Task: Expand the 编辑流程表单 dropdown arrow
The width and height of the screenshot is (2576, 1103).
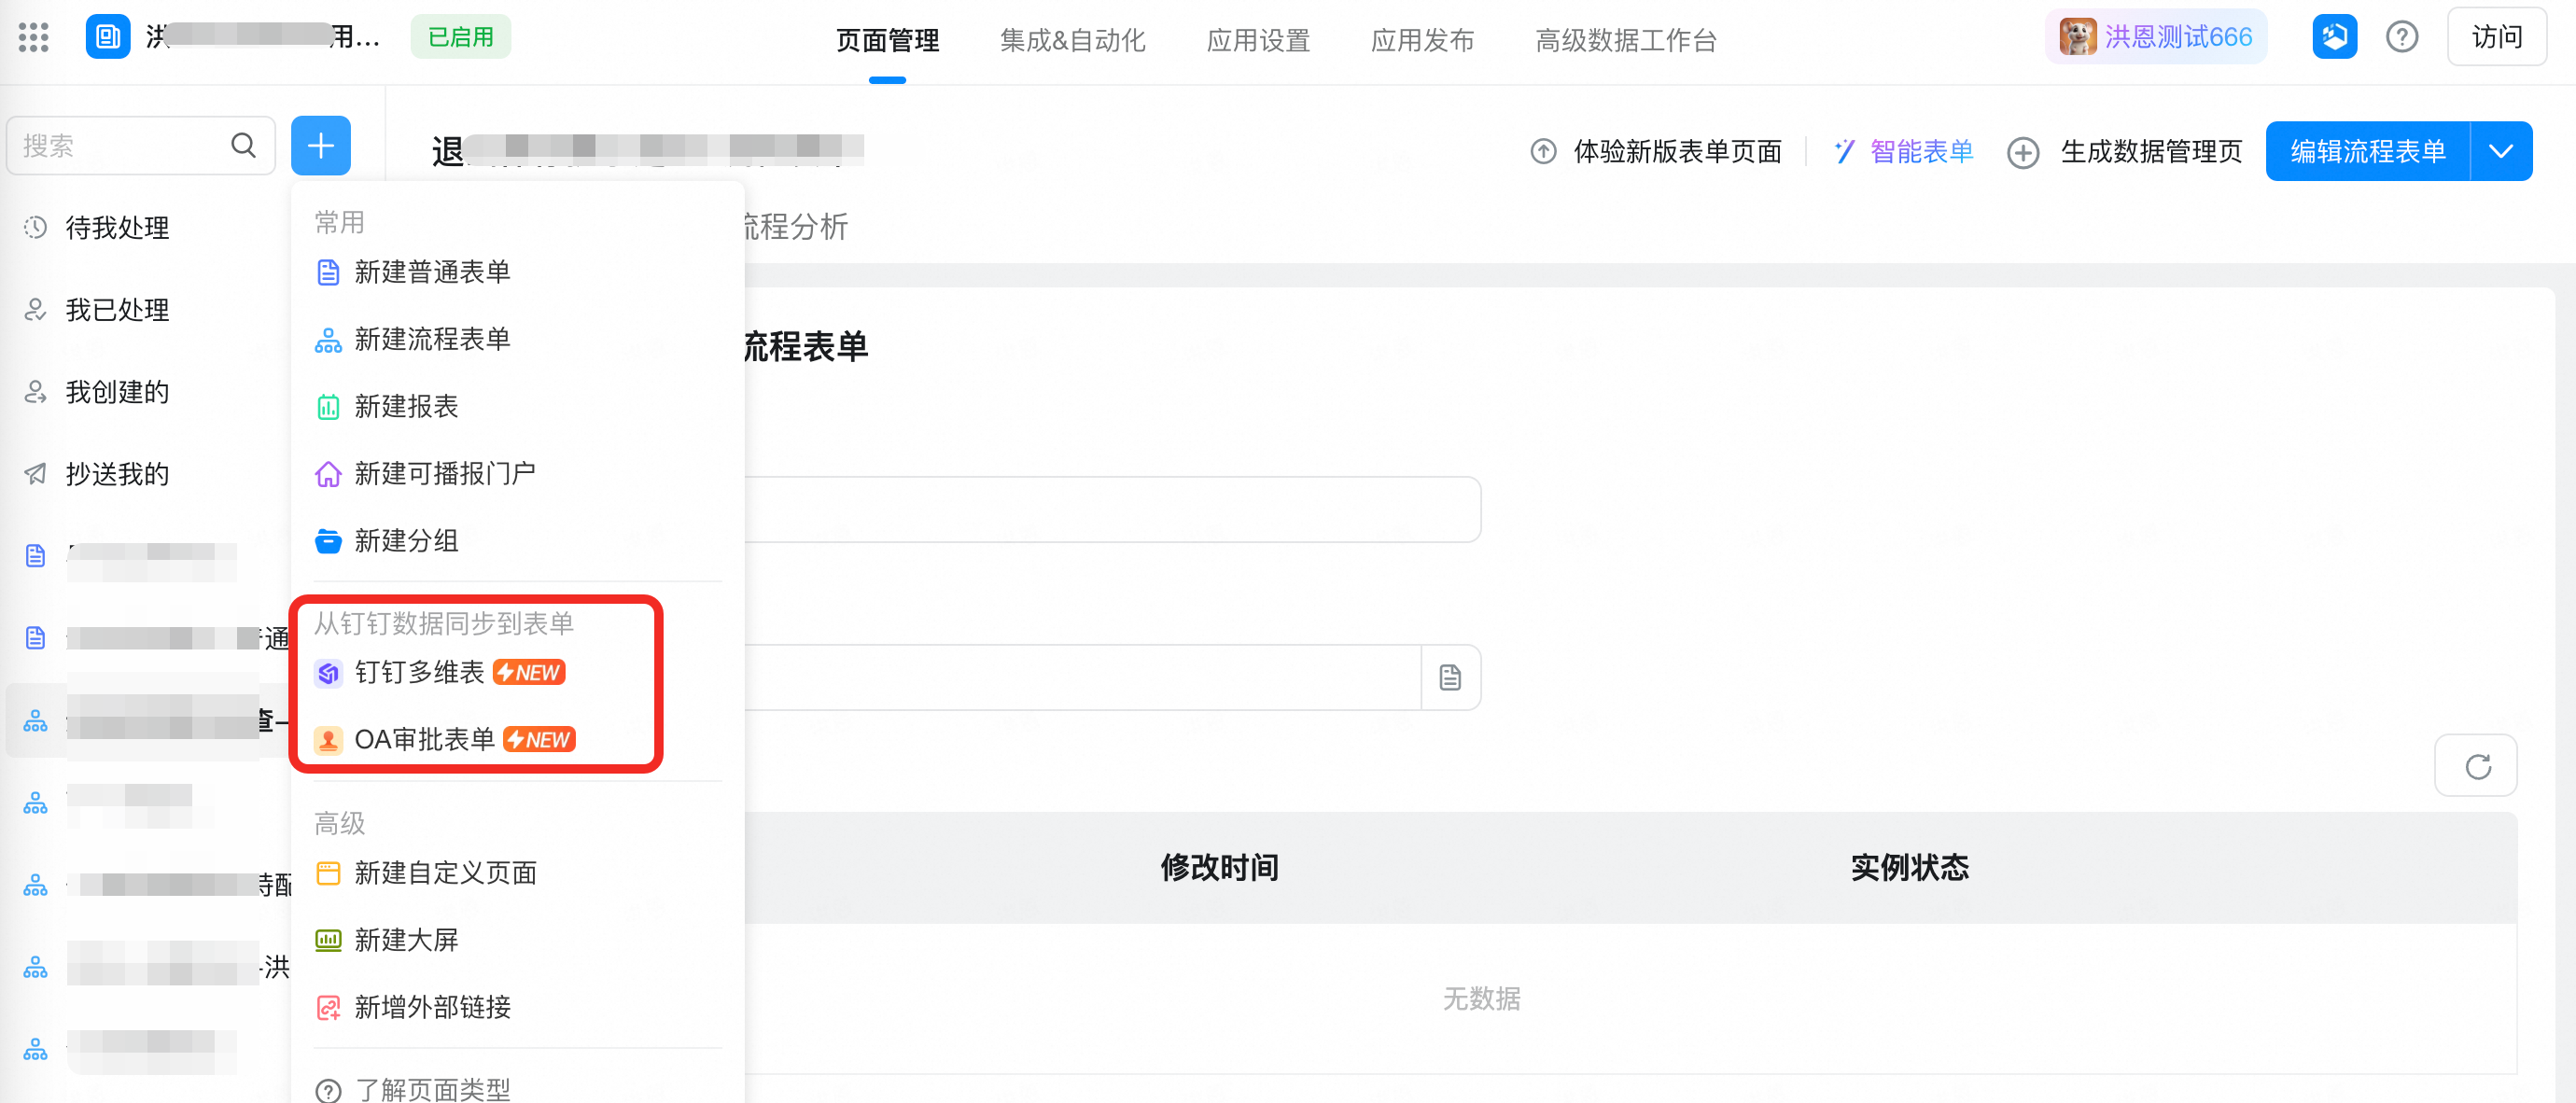Action: pos(2501,151)
